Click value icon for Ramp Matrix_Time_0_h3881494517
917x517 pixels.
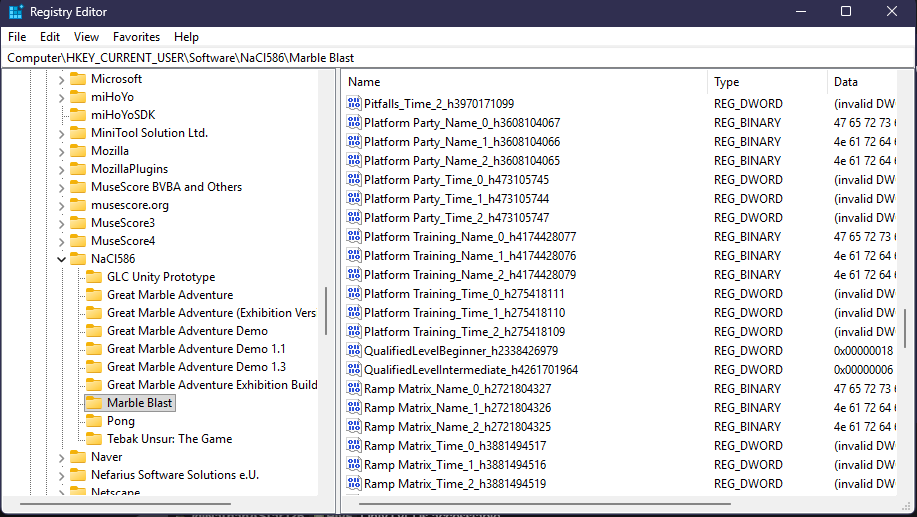click(354, 446)
